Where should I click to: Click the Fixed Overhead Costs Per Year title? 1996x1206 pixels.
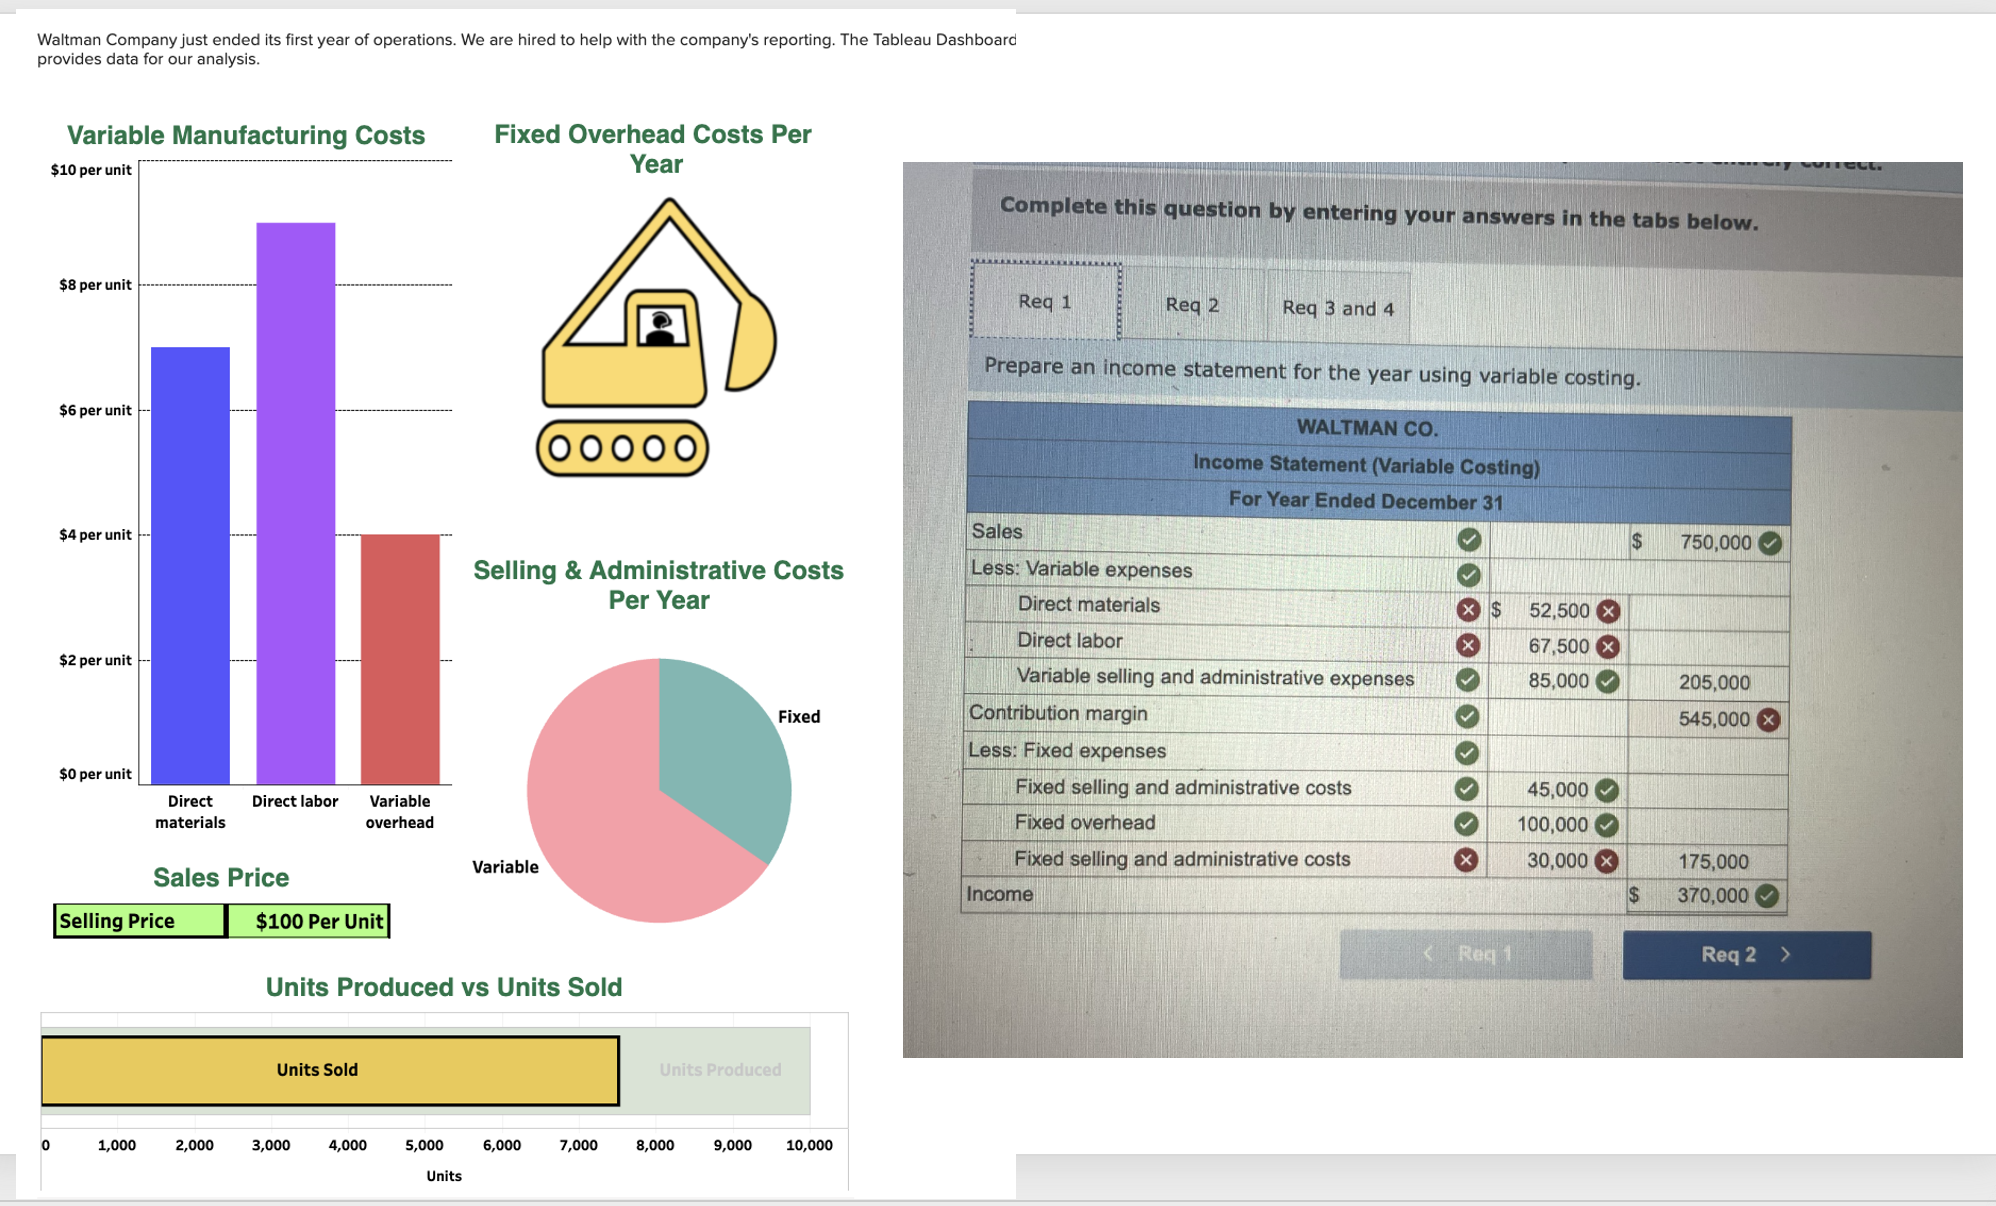[x=653, y=149]
